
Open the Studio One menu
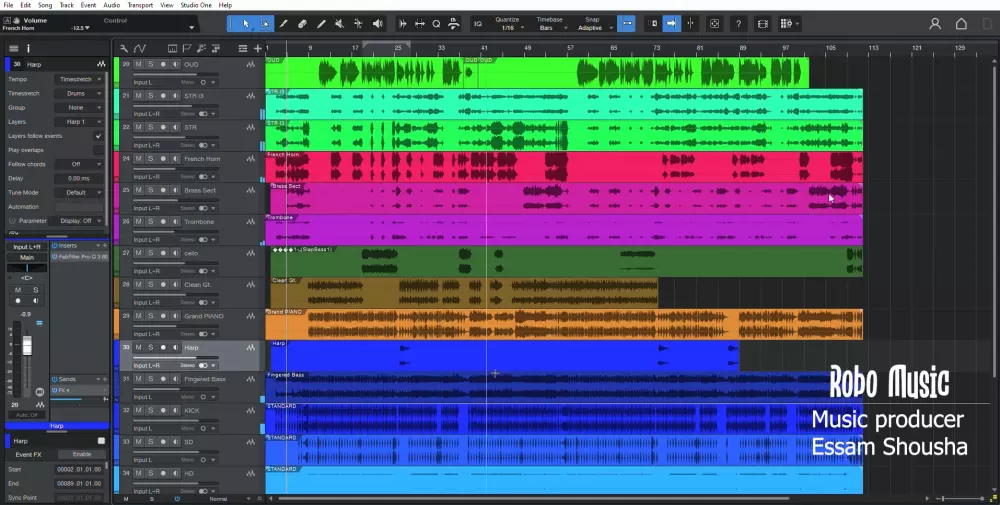pyautogui.click(x=196, y=4)
